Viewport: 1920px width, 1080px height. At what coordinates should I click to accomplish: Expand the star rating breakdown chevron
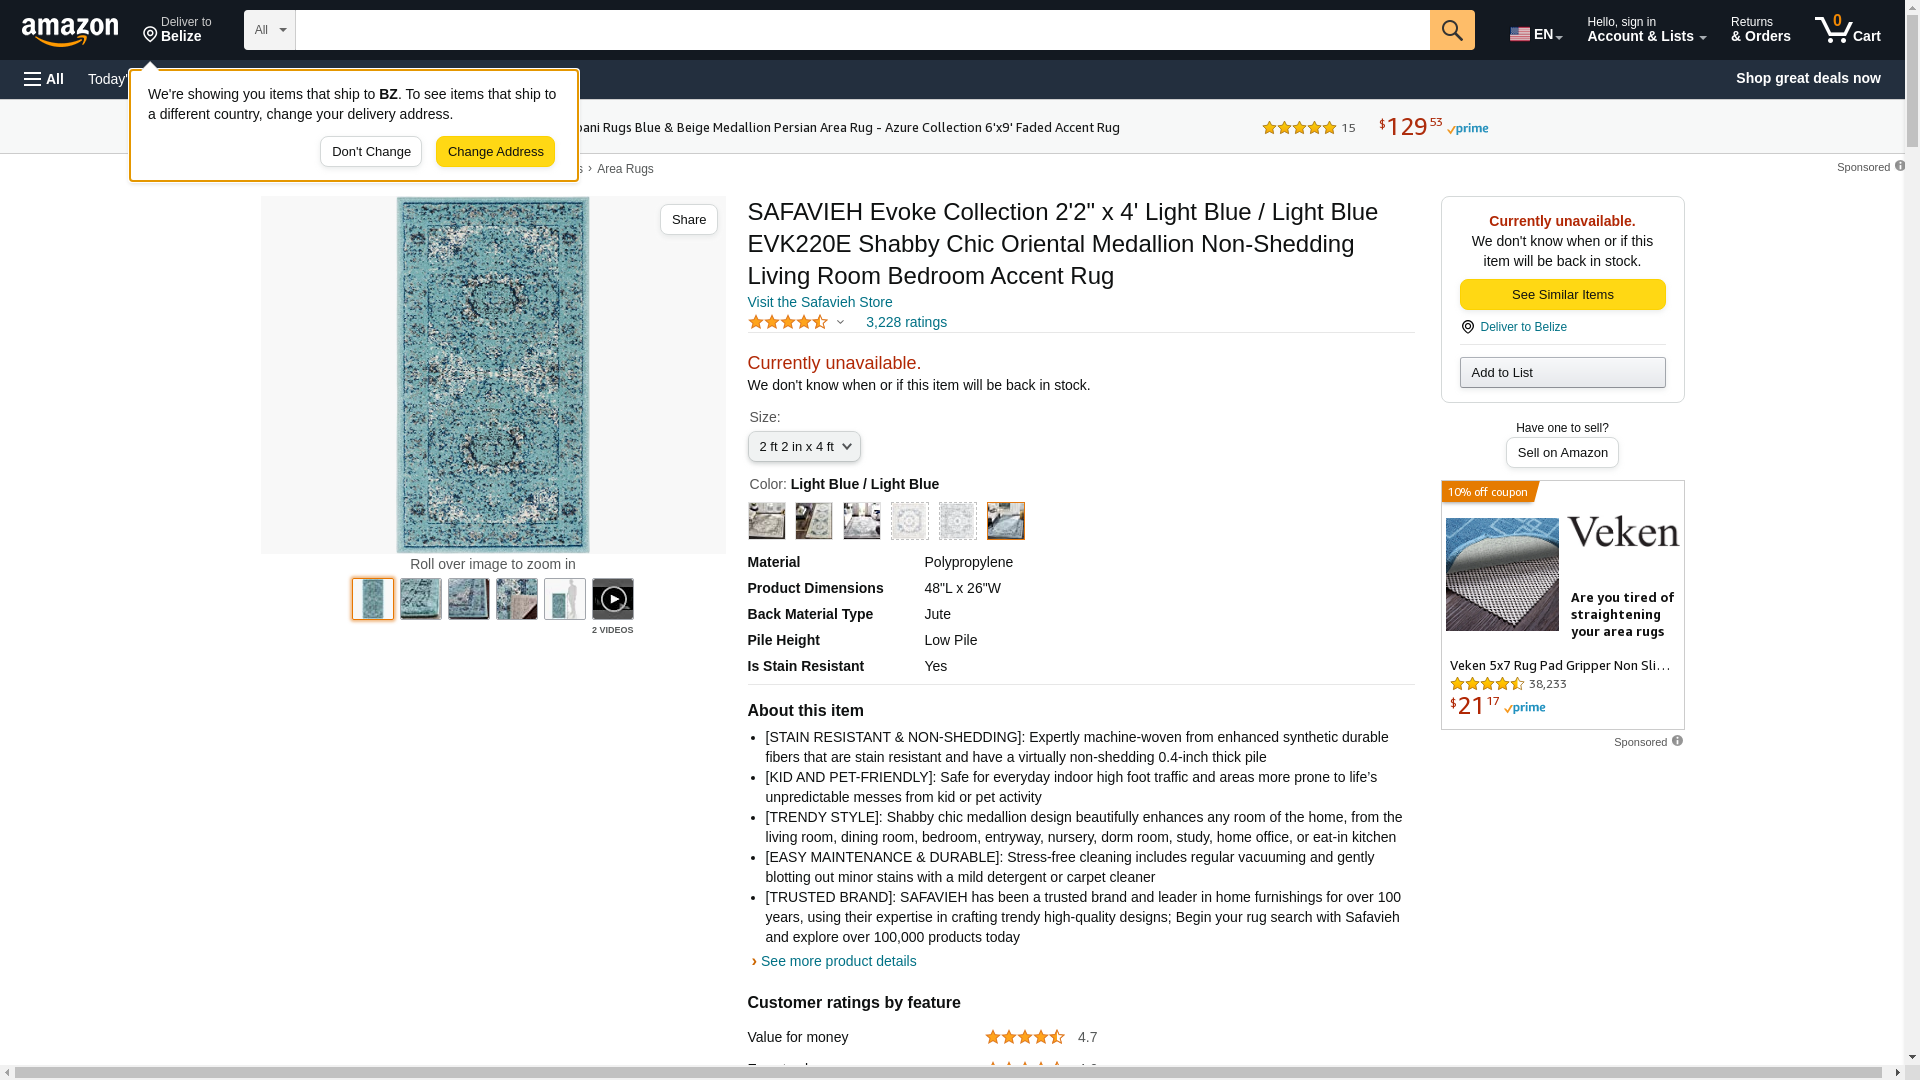pyautogui.click(x=840, y=322)
